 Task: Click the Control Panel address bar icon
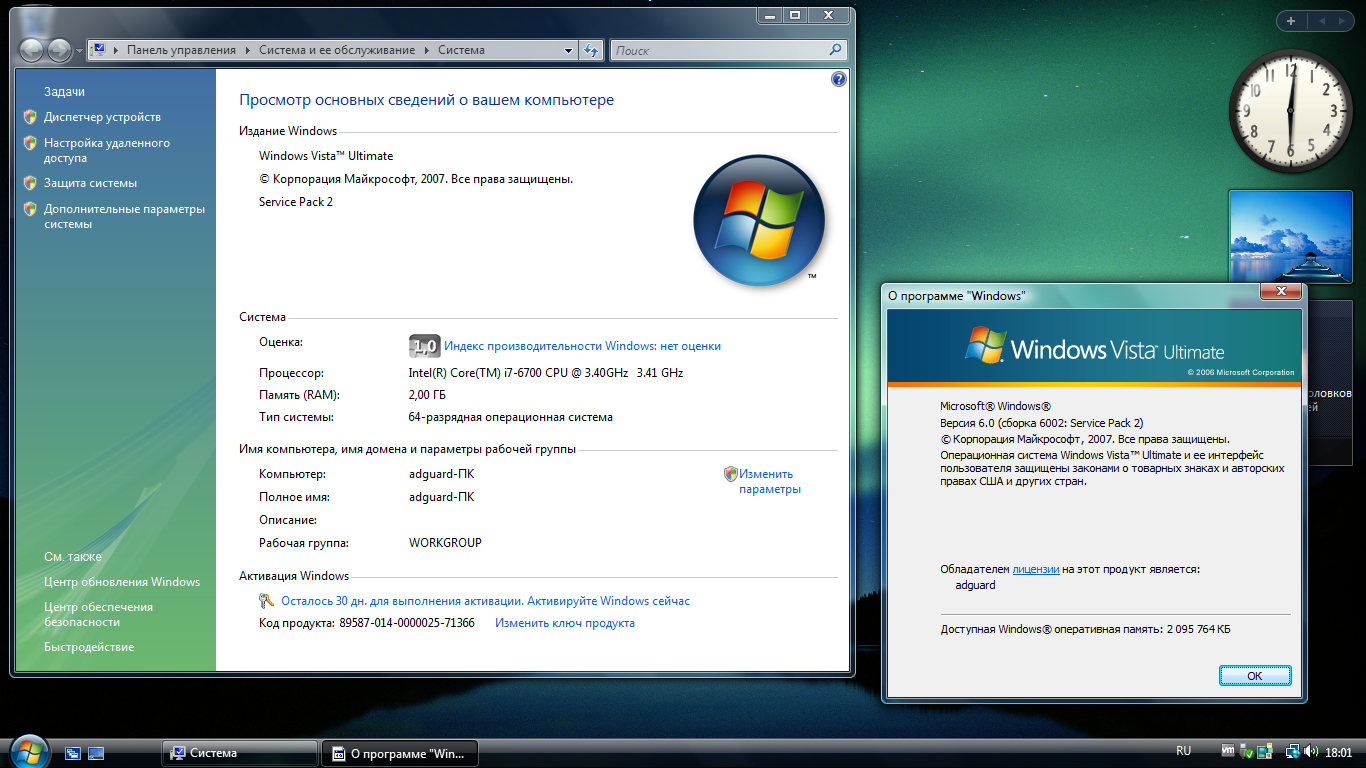point(99,50)
